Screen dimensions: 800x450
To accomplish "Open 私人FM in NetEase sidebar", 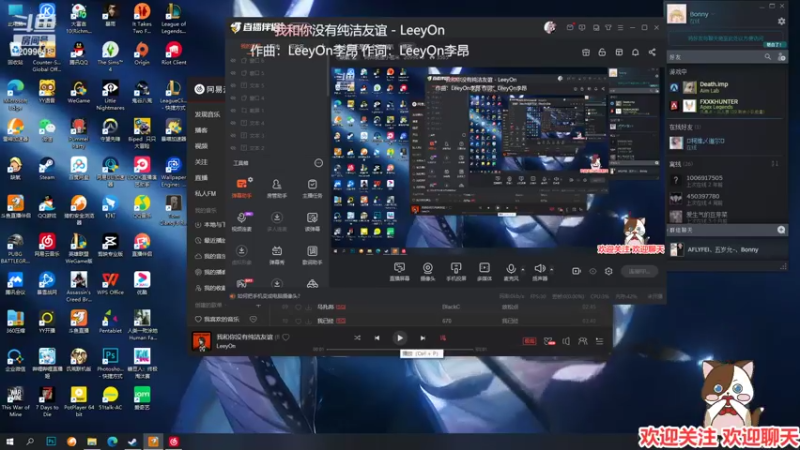I will (205, 193).
